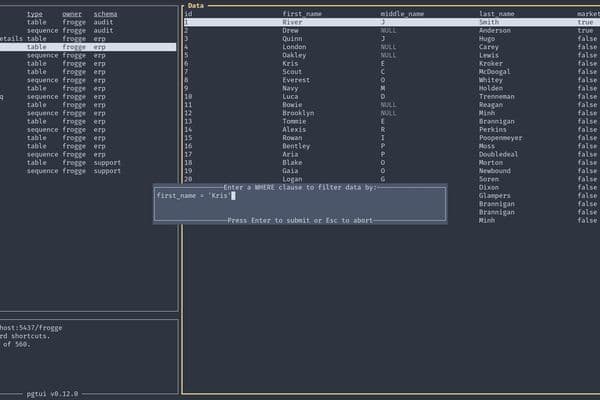
Task: Select the first_name cell 'Bentley'
Action: [296, 146]
